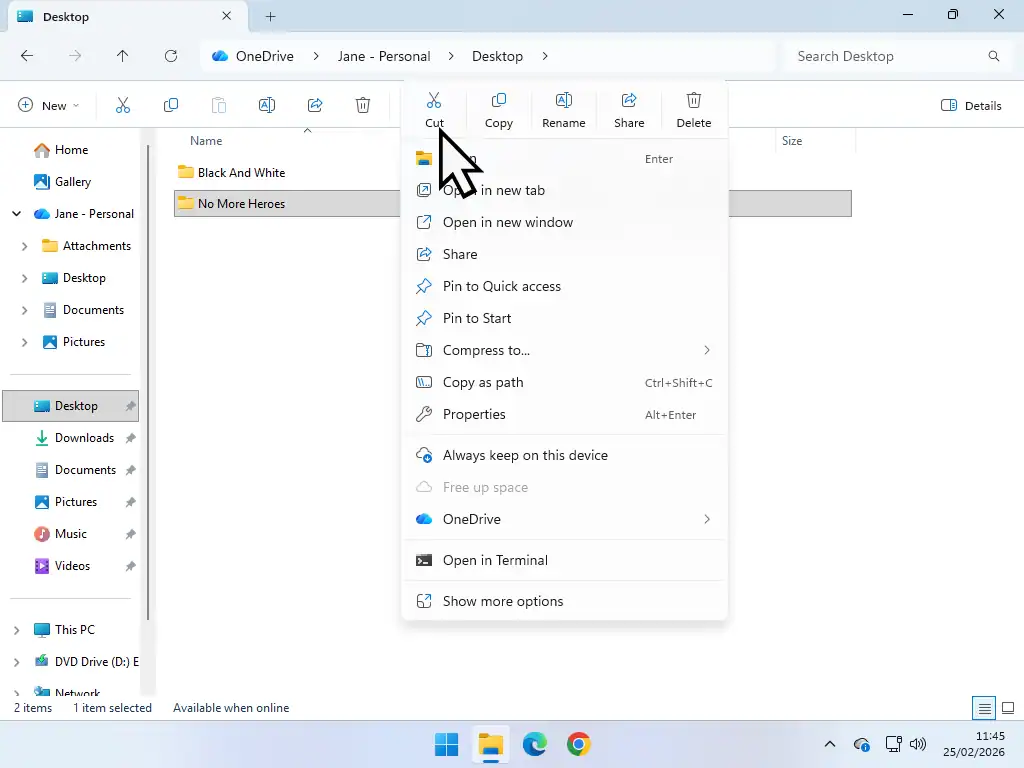Select the Rename icon in the context menu
This screenshot has height=768, width=1024.
(x=564, y=105)
